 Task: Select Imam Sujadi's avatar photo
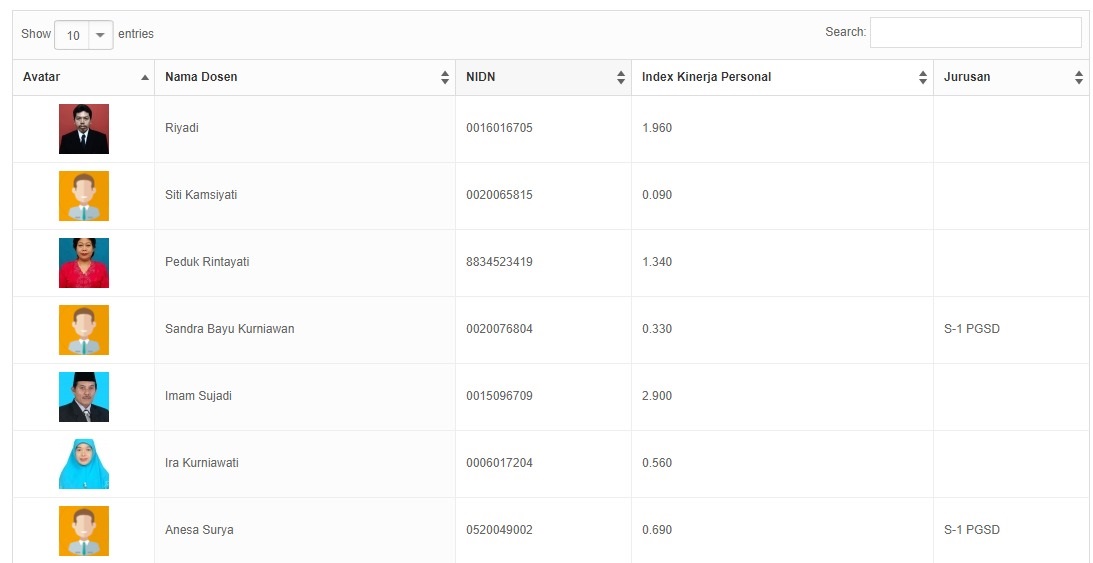coord(84,397)
